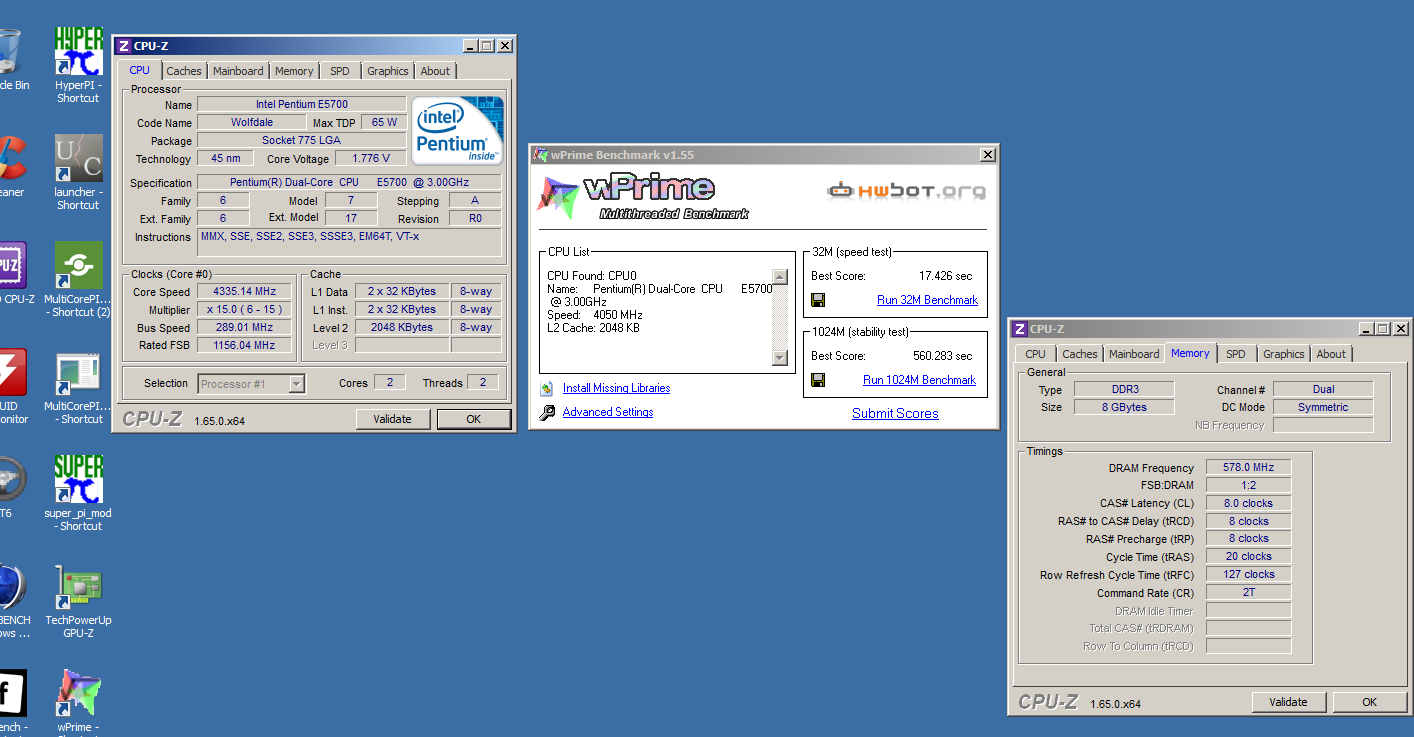Screen dimensions: 1414x737
Task: Open Mainboard tab in CPU window
Action: point(238,71)
